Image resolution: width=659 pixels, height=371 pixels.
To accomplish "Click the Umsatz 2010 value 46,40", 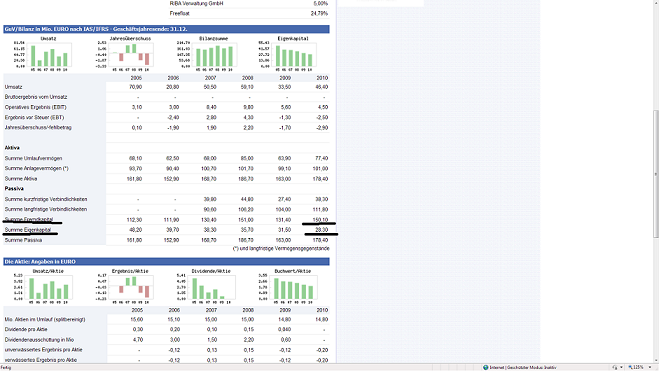I will click(x=322, y=87).
